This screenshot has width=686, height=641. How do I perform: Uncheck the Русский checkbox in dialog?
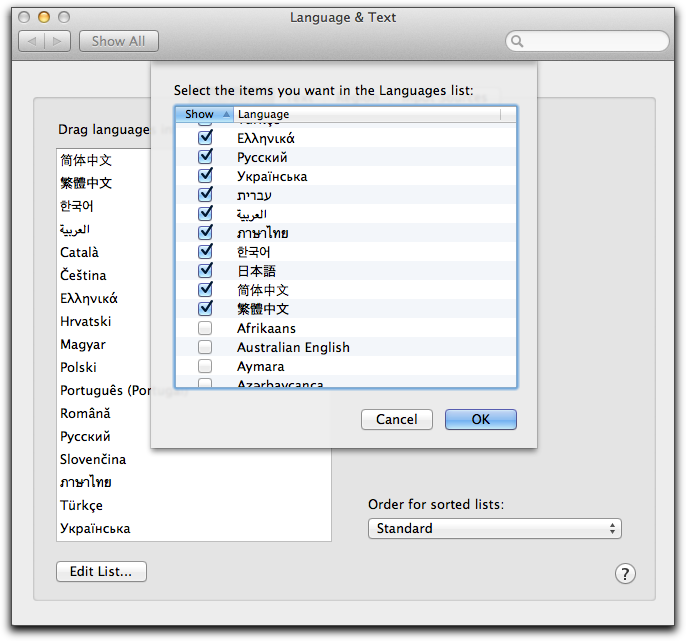(x=205, y=157)
